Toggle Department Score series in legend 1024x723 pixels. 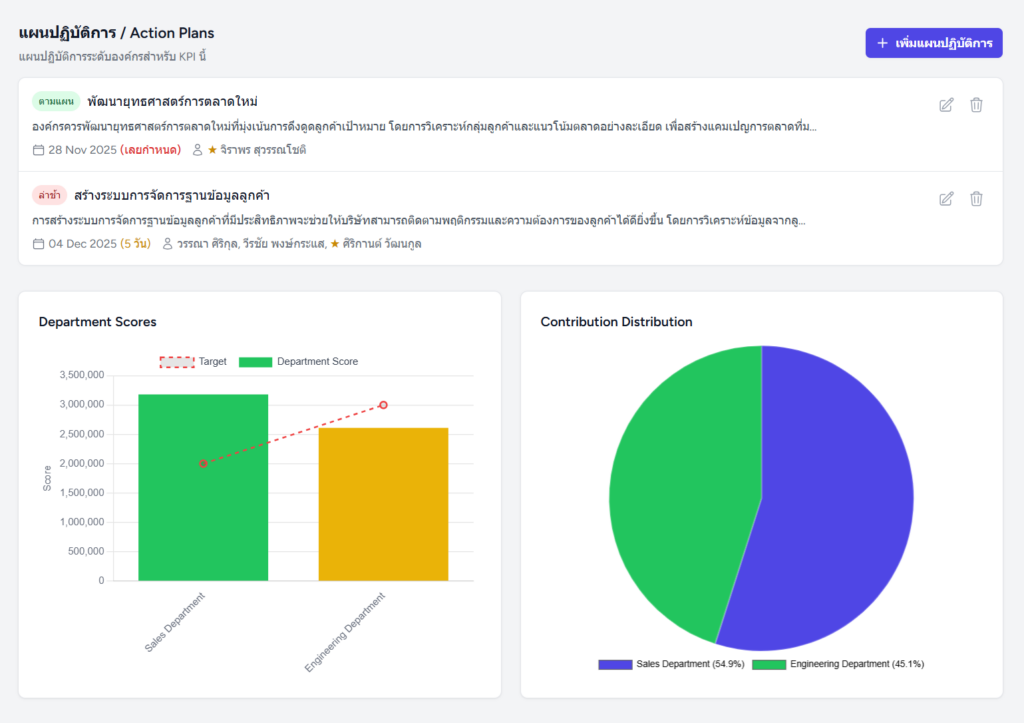click(x=298, y=362)
